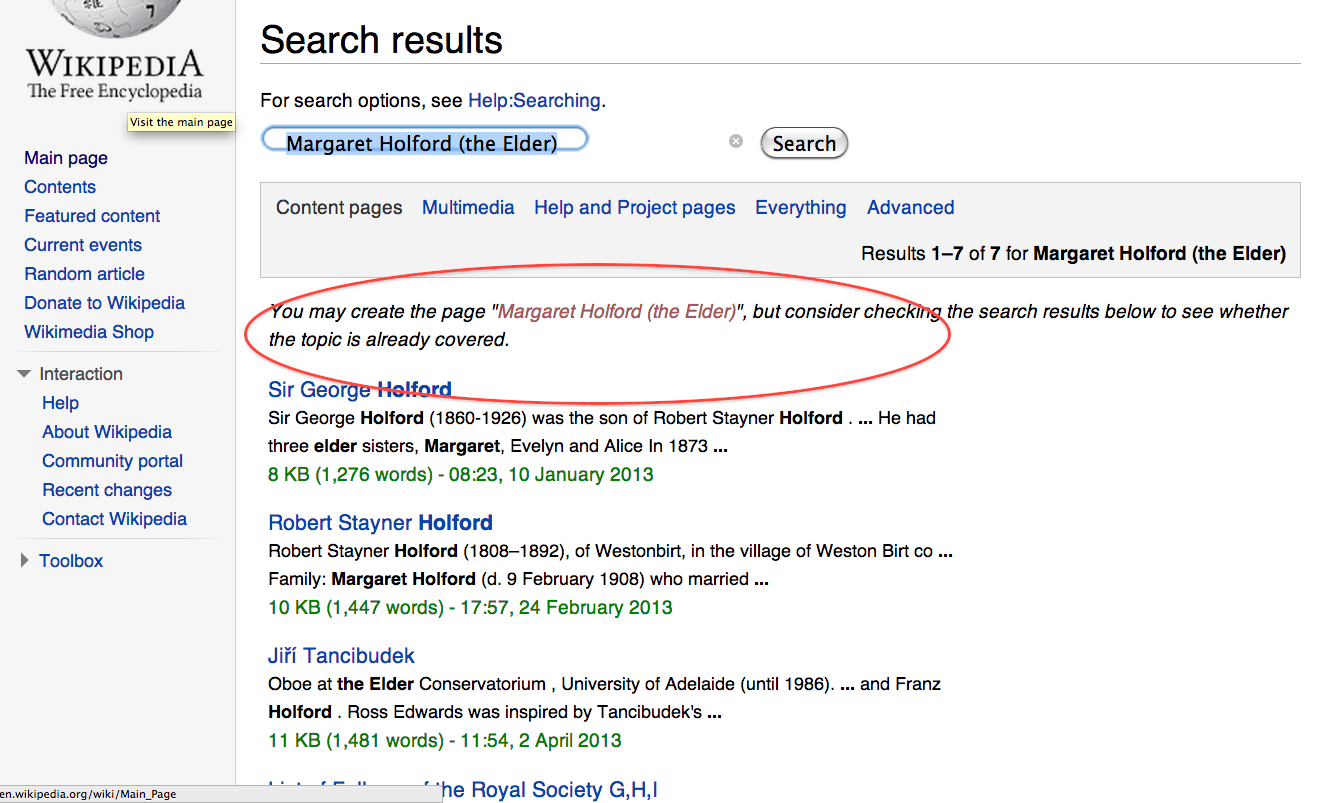Open the Help:Searching link

pyautogui.click(x=535, y=101)
